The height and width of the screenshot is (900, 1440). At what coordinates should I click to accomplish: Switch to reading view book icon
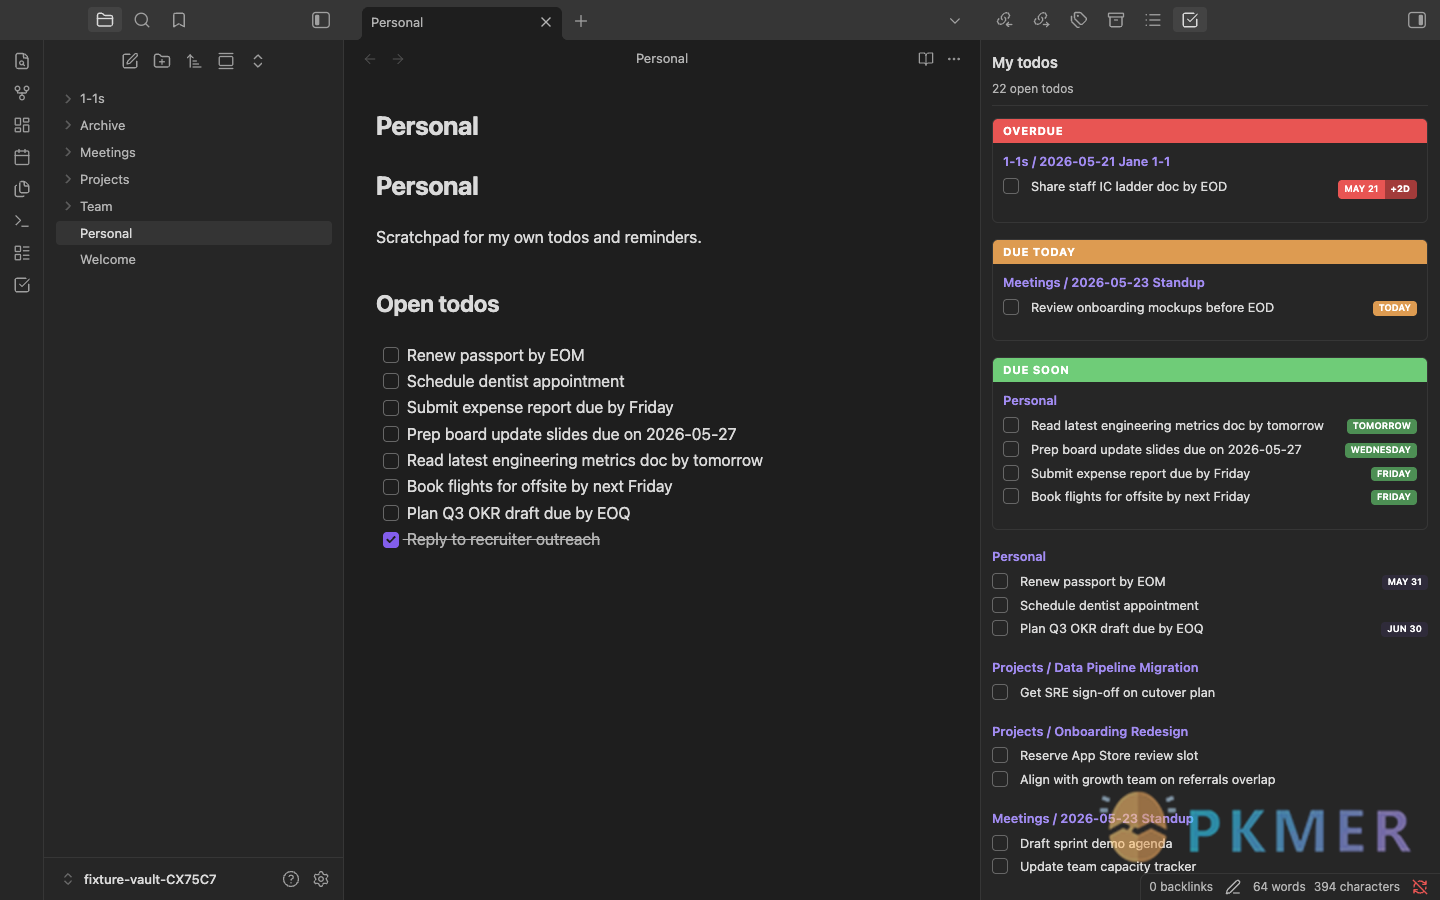926,59
